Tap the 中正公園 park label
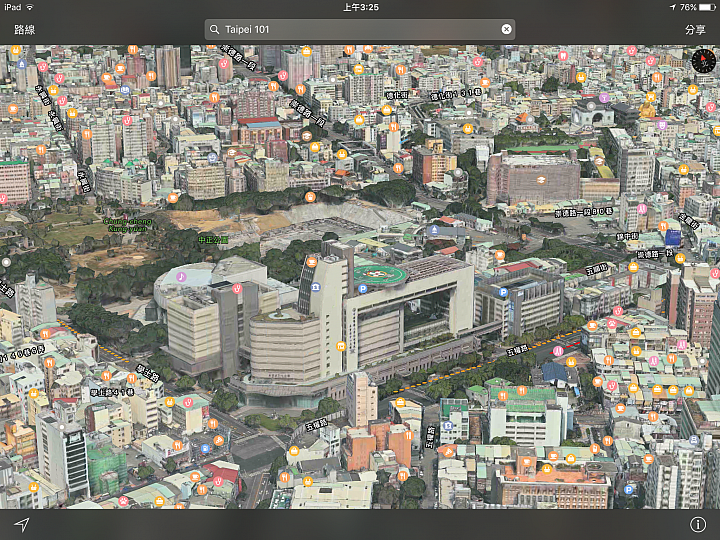 click(x=213, y=240)
